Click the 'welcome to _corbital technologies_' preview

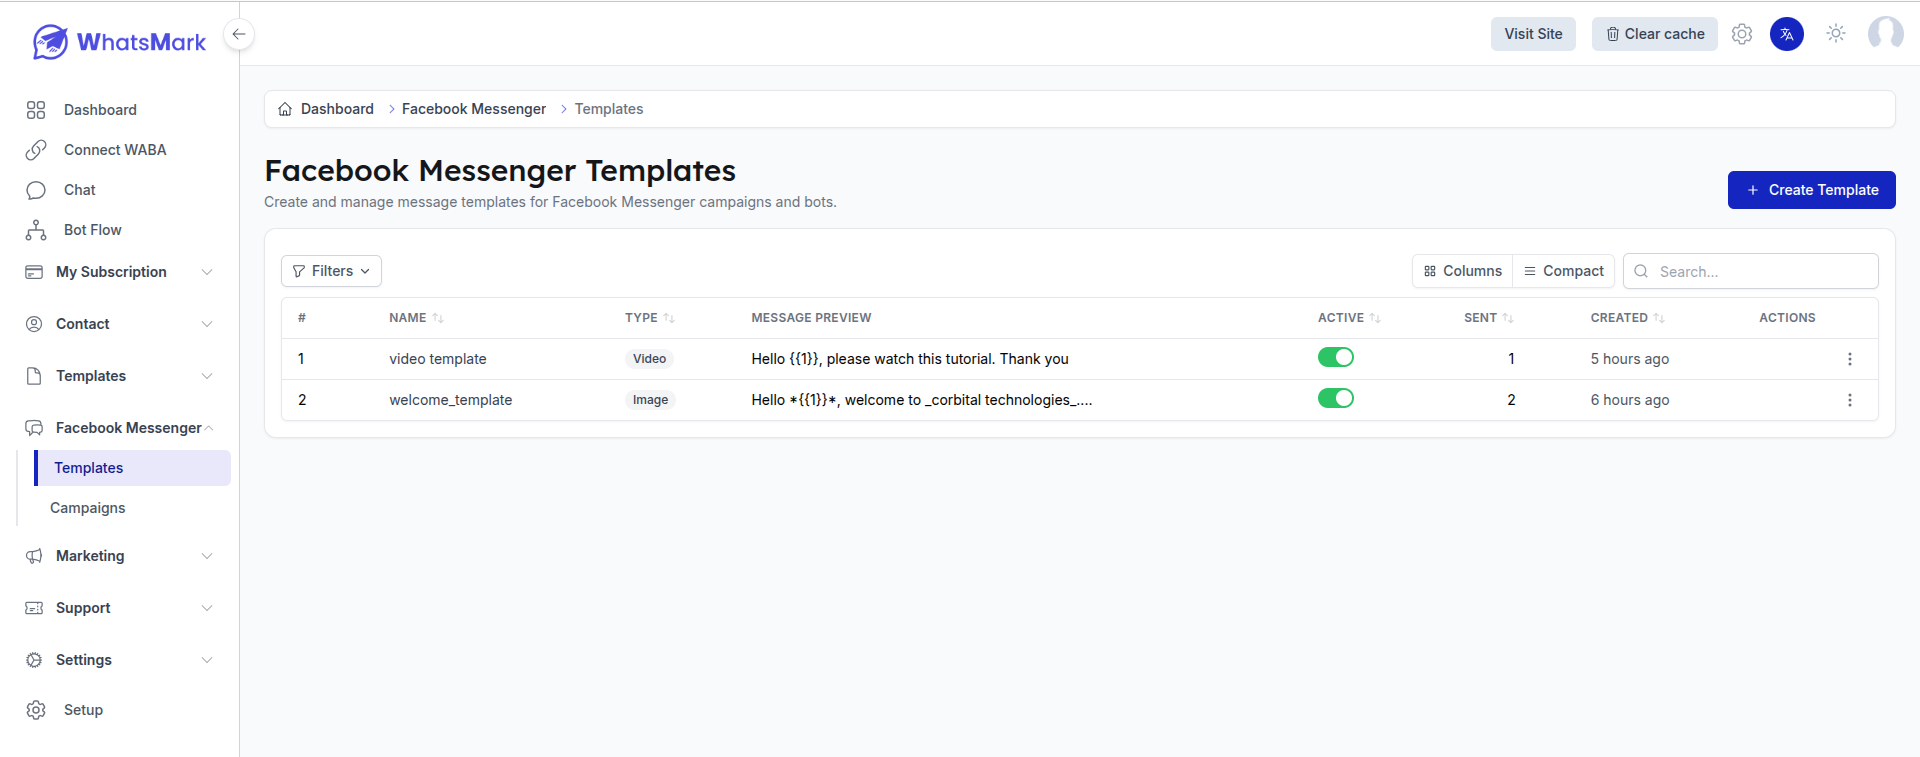tap(922, 400)
